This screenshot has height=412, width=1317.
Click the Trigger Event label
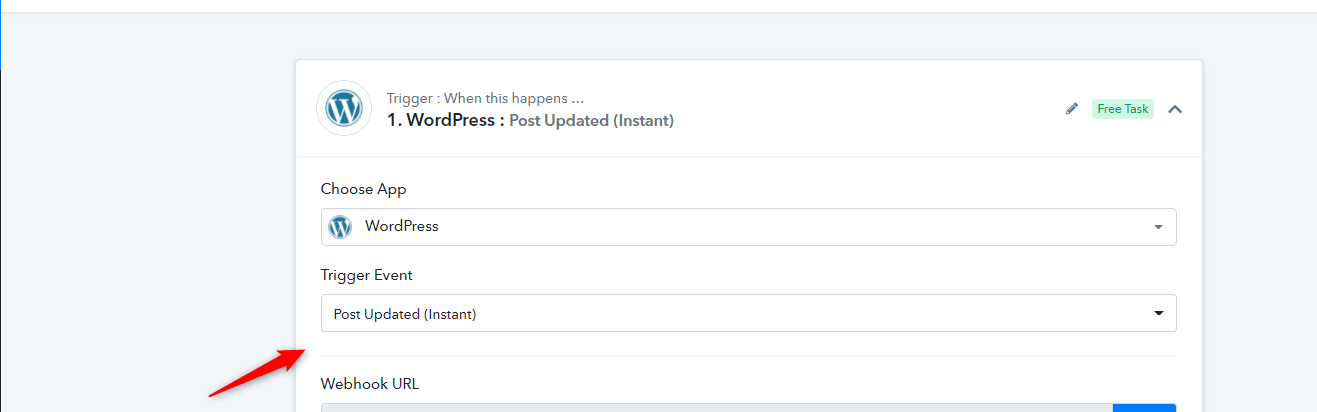click(x=366, y=275)
